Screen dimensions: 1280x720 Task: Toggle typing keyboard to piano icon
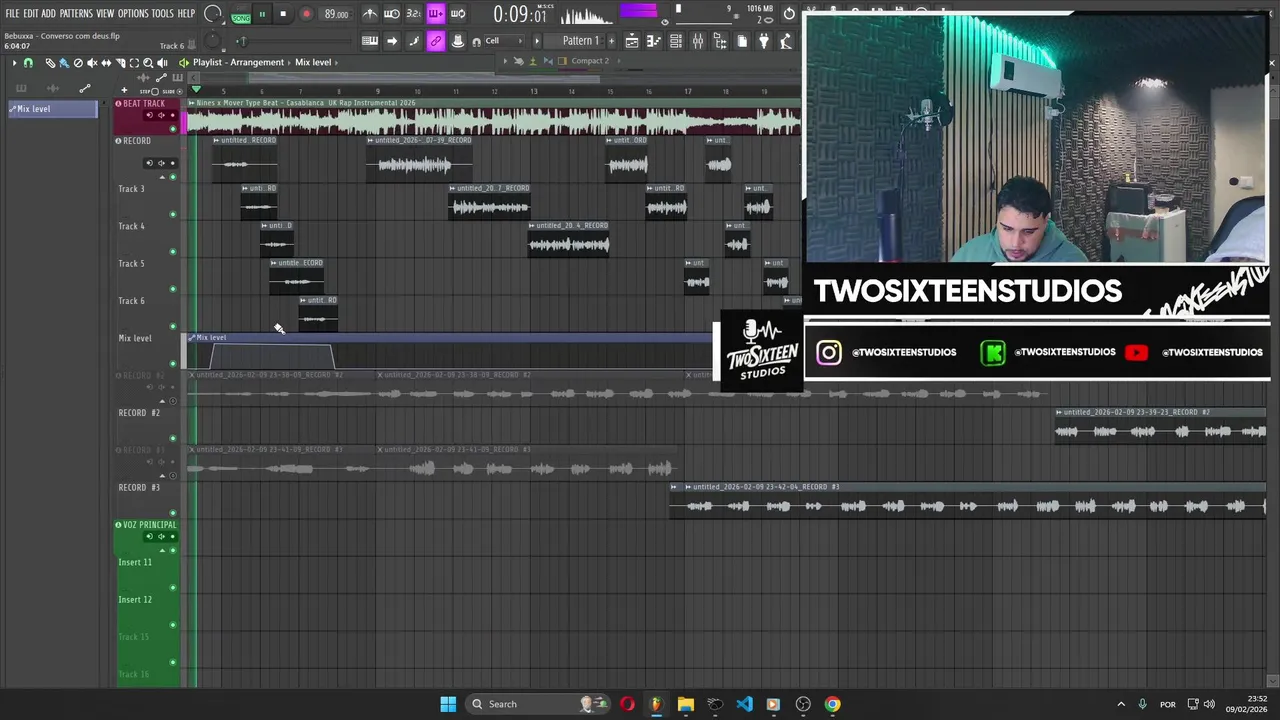[x=370, y=41]
